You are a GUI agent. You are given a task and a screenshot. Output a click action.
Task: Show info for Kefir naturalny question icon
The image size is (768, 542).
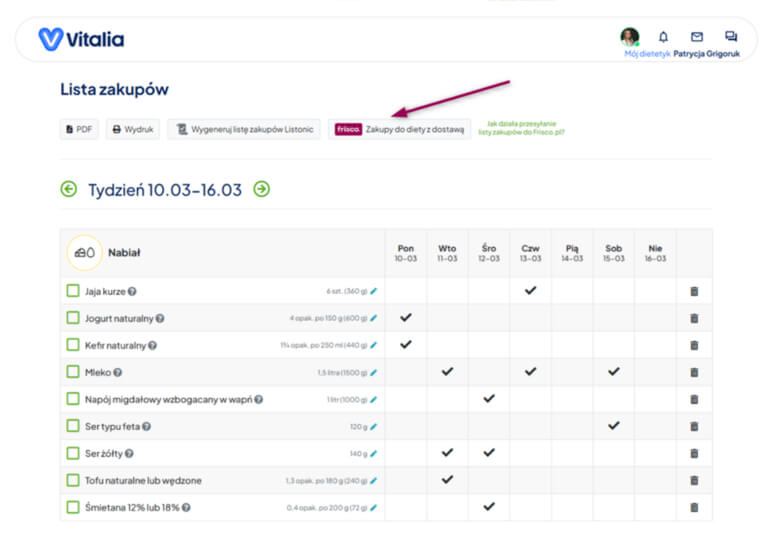pyautogui.click(x=152, y=346)
